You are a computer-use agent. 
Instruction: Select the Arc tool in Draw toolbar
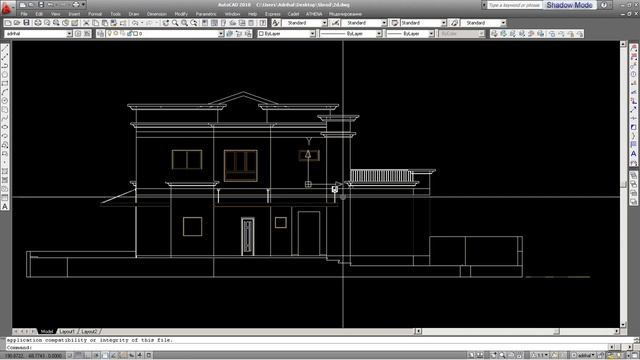click(5, 92)
